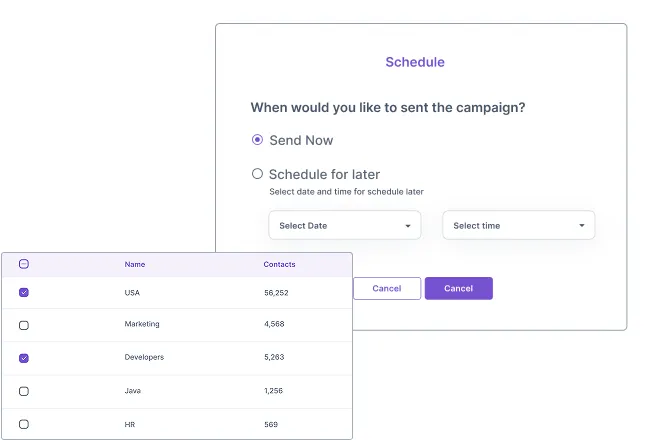
Task: Select the Send Now radio option
Action: [x=257, y=140]
